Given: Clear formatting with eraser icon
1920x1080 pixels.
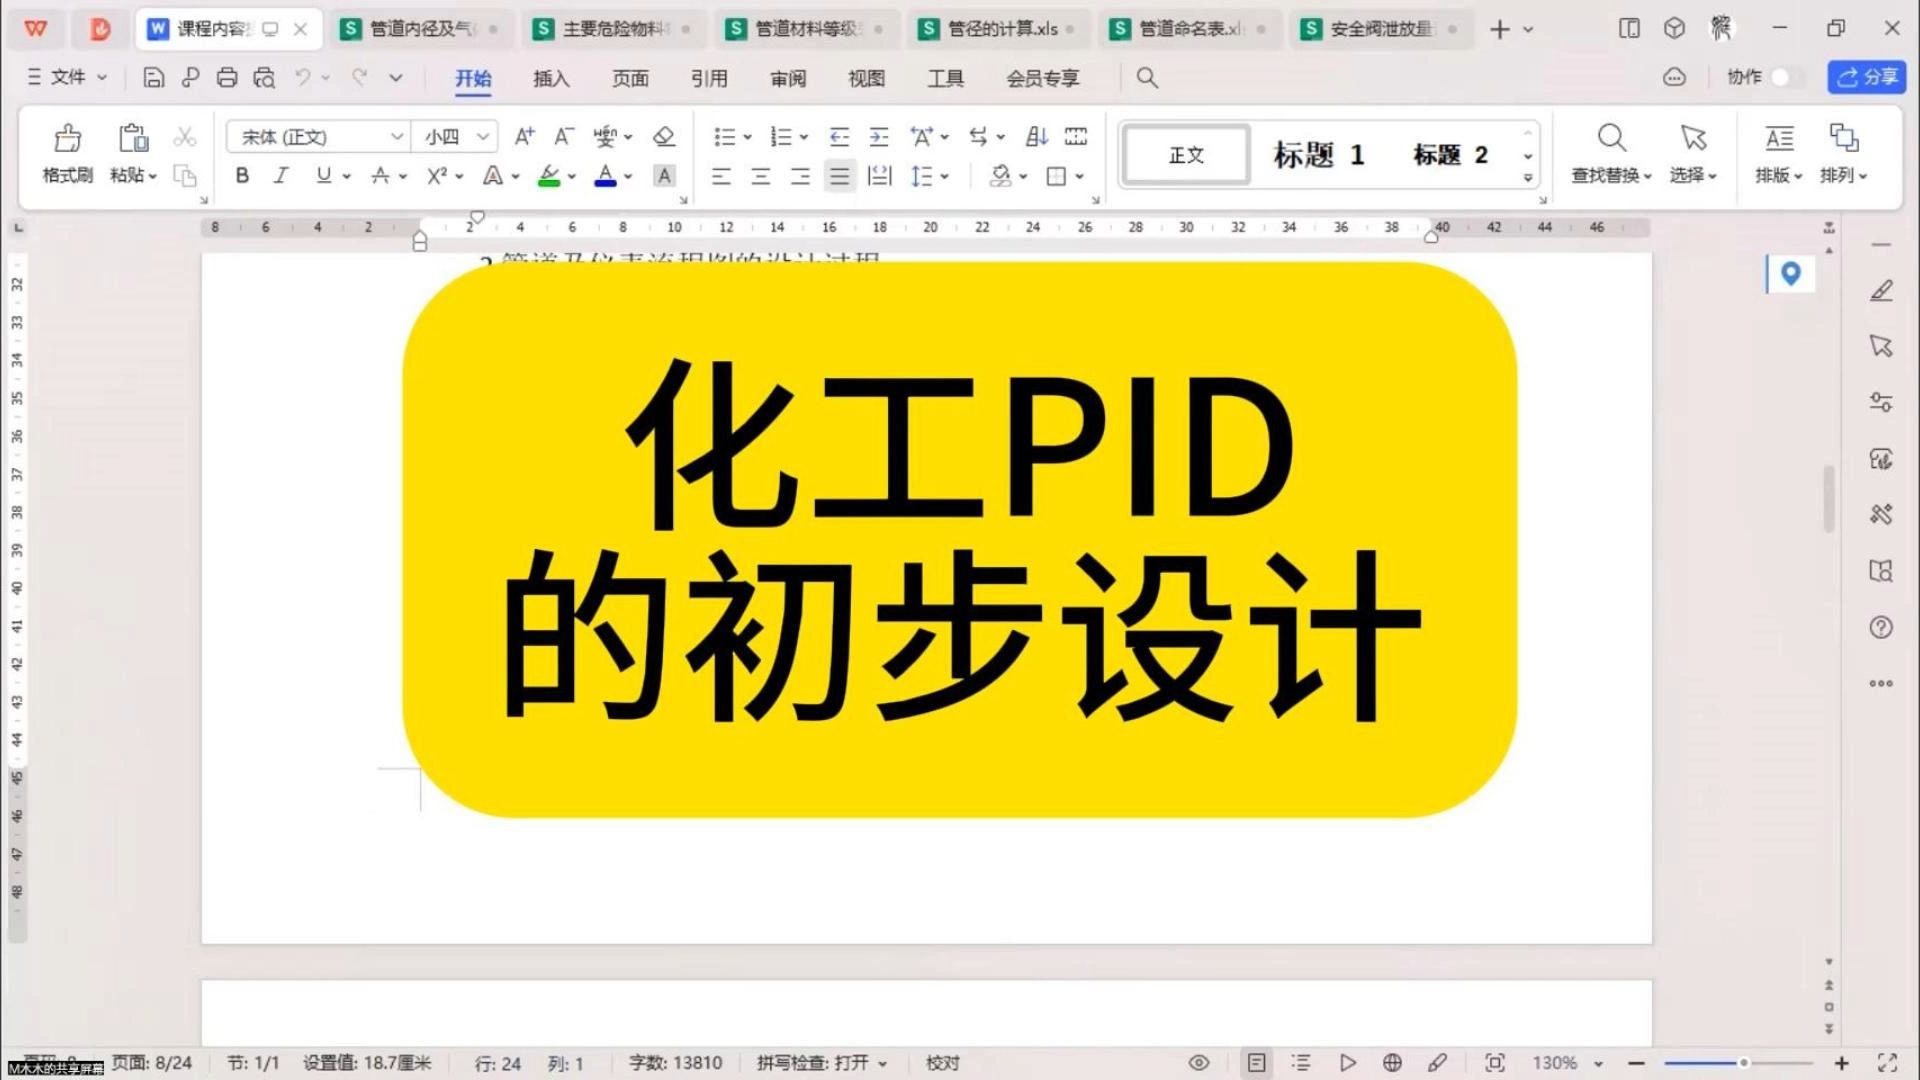Looking at the screenshot, I should 663,136.
